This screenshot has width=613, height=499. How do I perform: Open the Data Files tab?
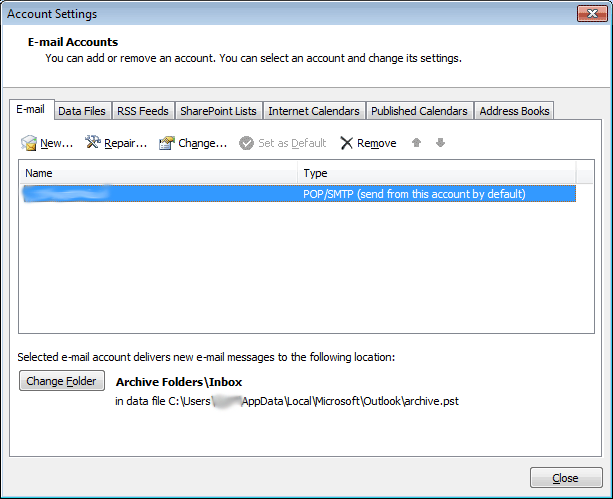(83, 111)
